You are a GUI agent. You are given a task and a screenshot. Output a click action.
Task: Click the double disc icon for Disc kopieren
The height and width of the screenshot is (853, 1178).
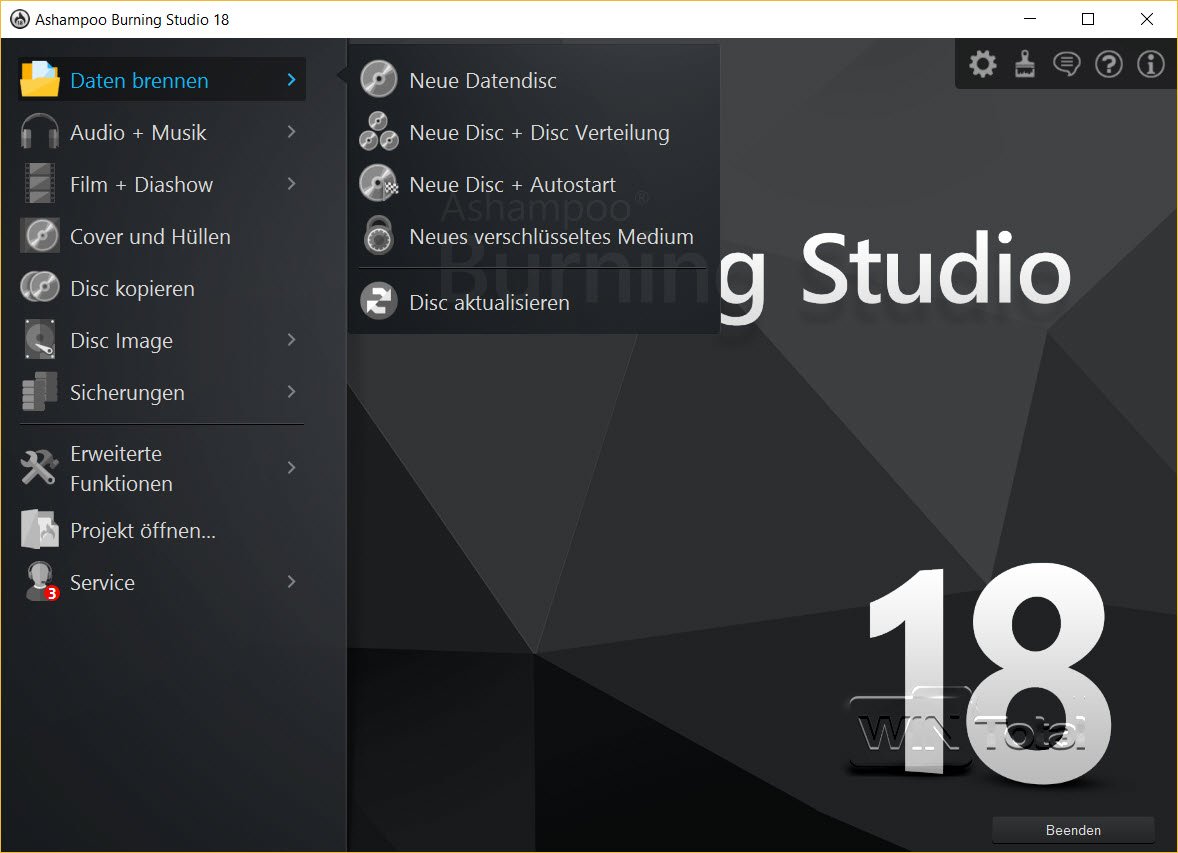click(40, 288)
